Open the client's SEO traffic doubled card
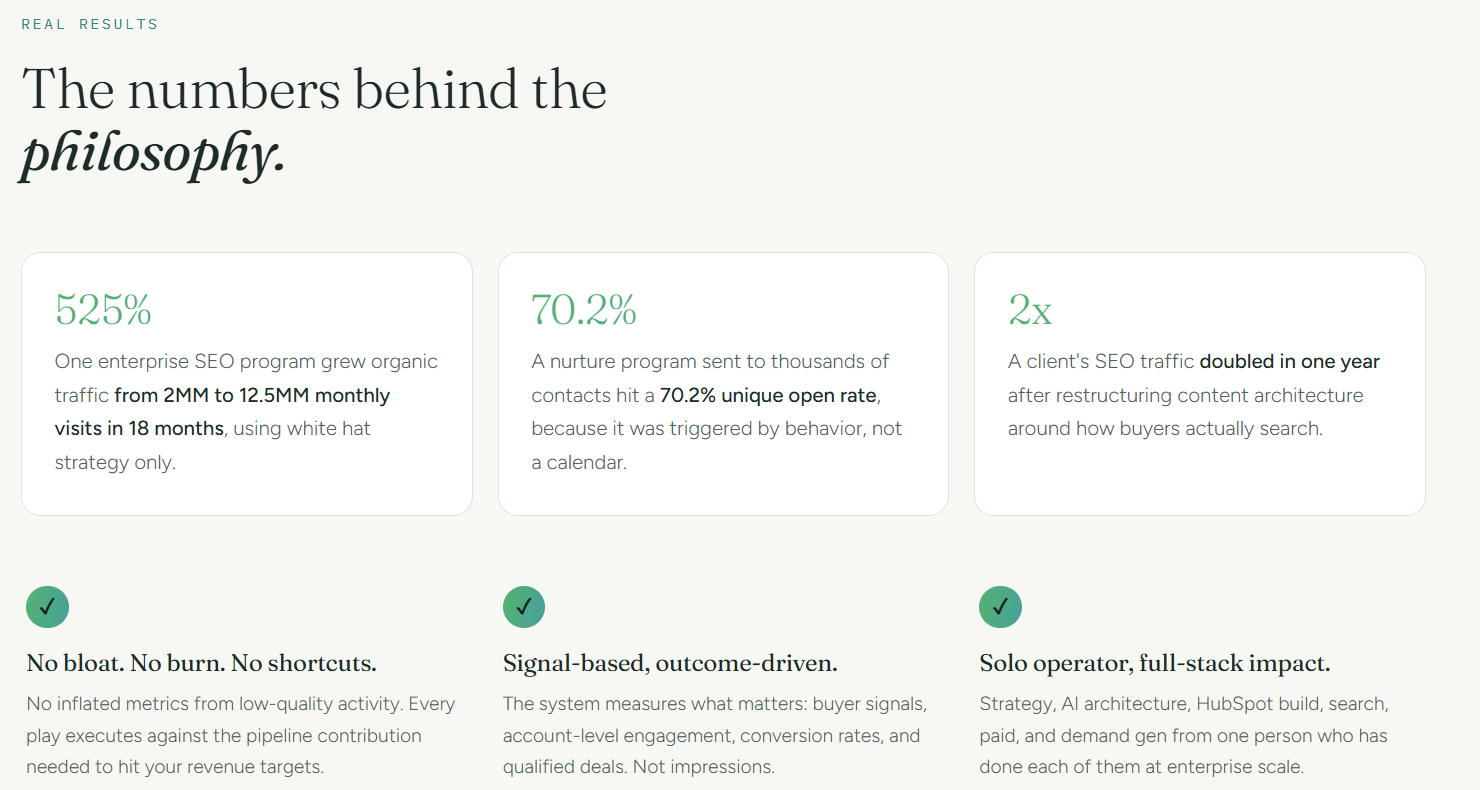Image resolution: width=1480 pixels, height=790 pixels. pos(1200,384)
